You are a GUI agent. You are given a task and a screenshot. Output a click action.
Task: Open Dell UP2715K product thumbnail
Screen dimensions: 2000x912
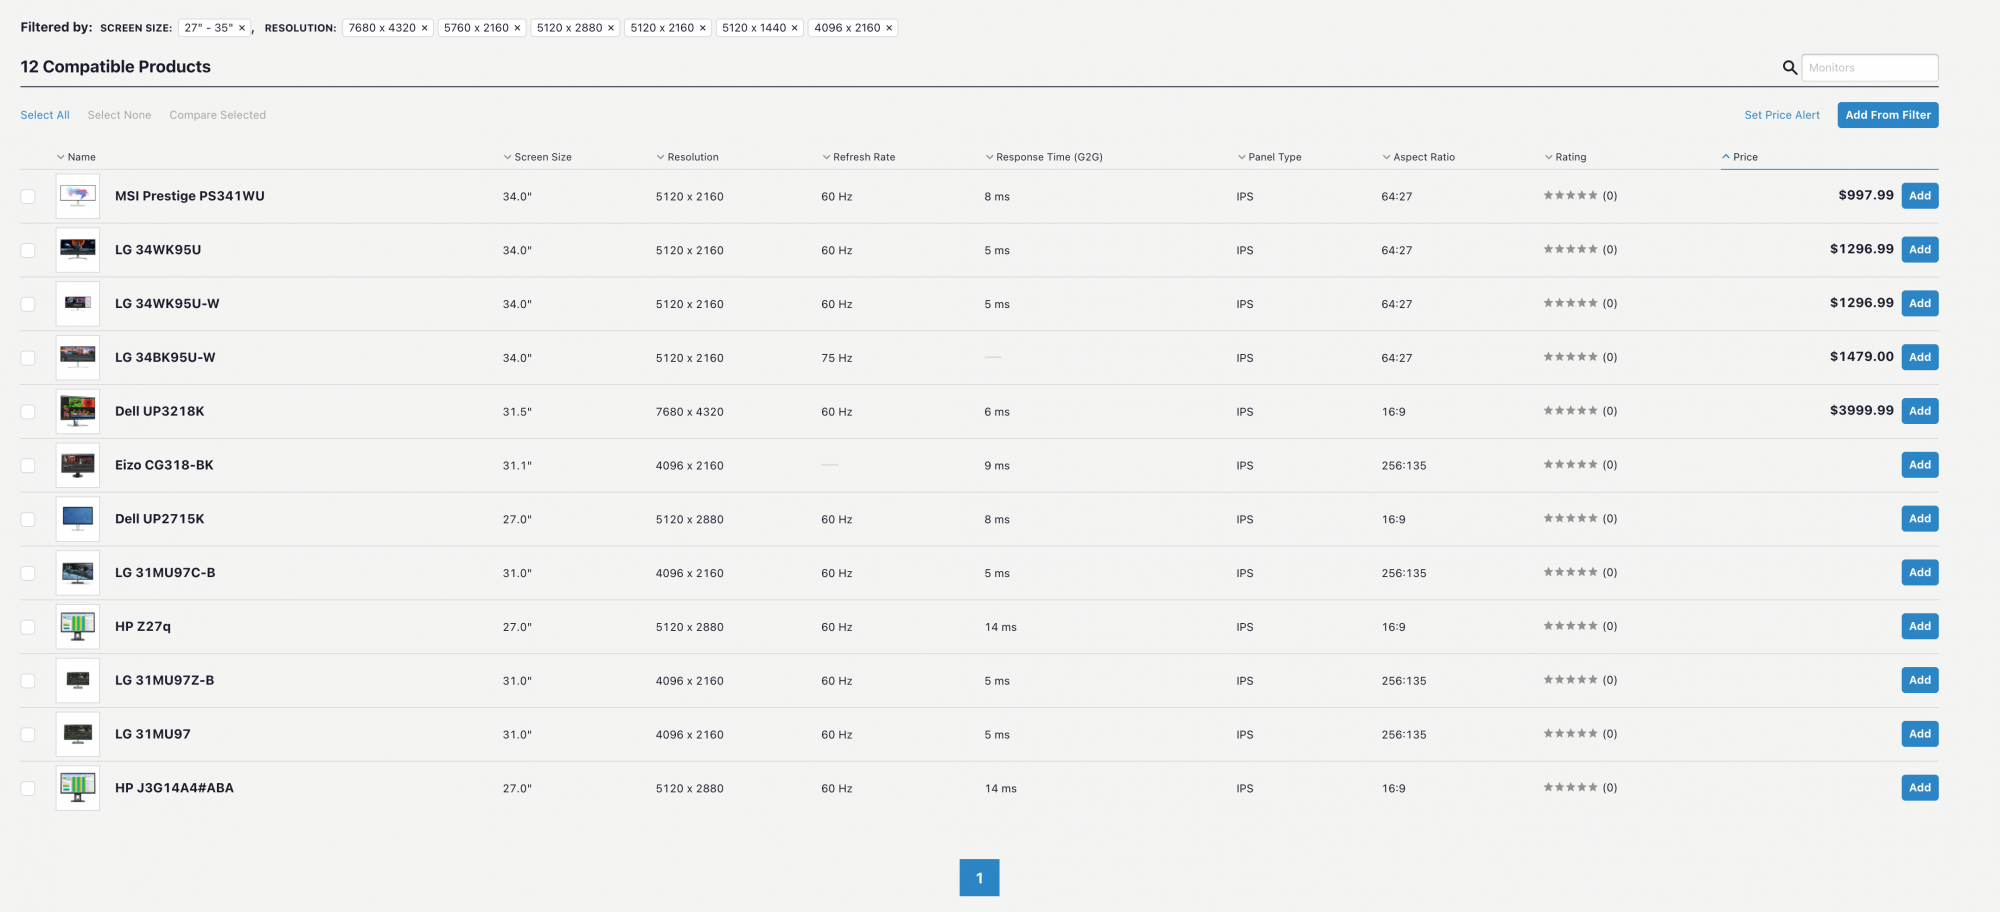[78, 519]
